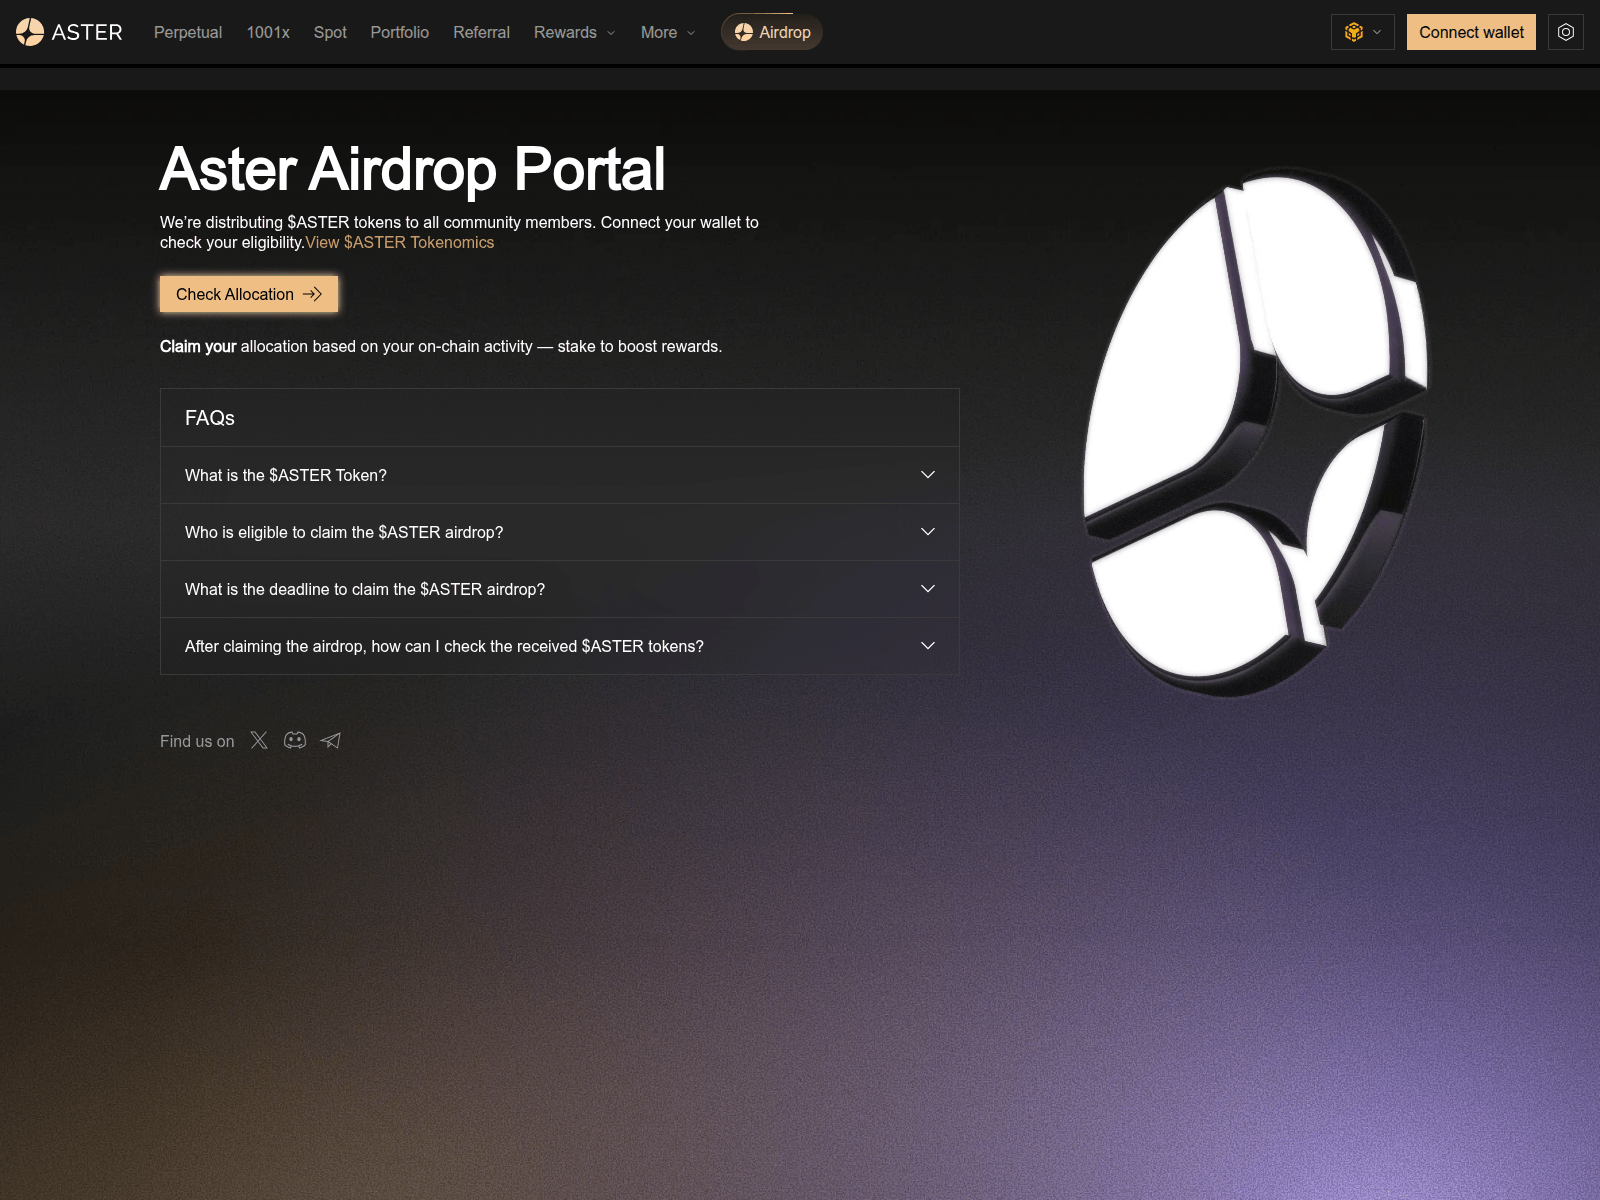Open the Aster X (Twitter) page
The image size is (1600, 1200).
pyautogui.click(x=259, y=740)
